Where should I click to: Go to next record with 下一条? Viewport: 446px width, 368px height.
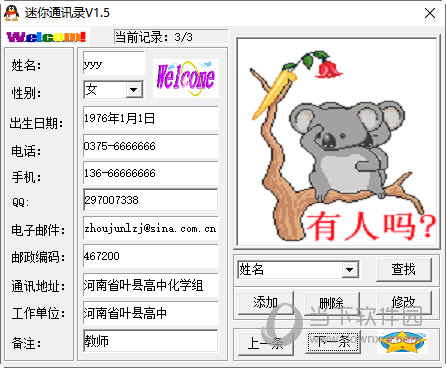(x=333, y=342)
